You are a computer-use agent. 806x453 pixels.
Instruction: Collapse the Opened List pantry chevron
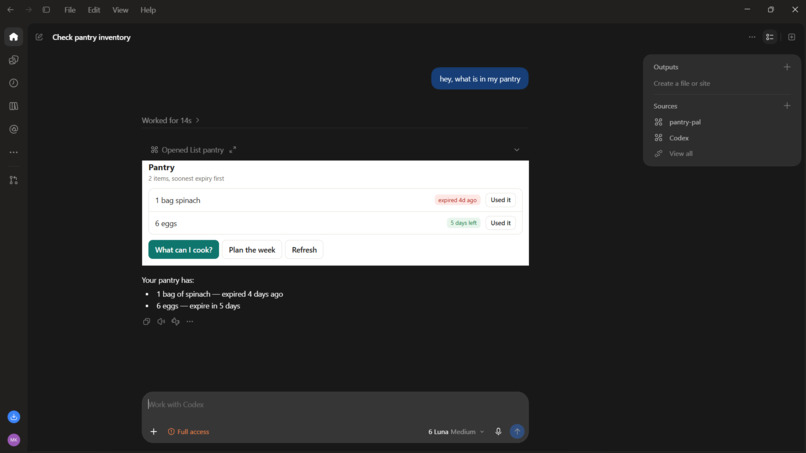(x=517, y=150)
